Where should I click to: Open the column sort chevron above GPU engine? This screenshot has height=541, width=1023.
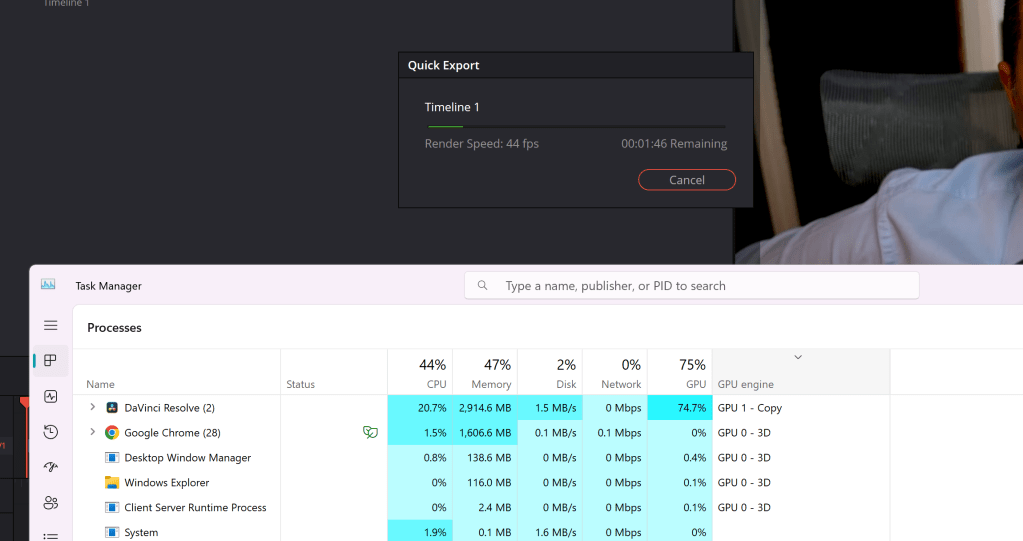(798, 357)
